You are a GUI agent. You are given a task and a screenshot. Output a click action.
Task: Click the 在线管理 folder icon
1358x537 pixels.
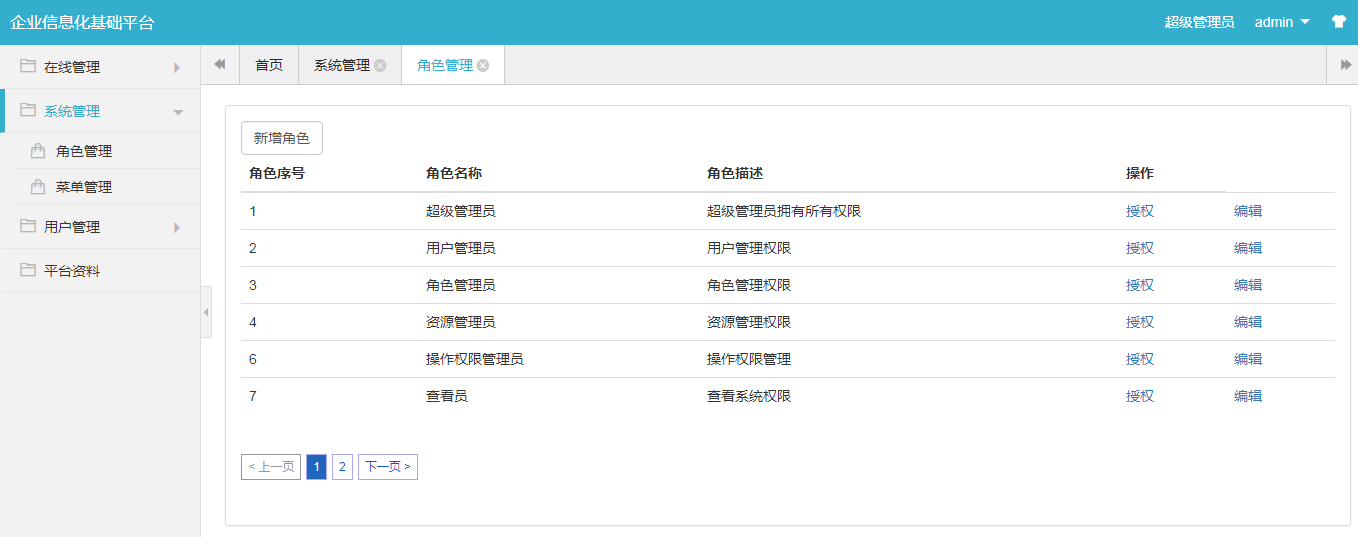[28, 66]
